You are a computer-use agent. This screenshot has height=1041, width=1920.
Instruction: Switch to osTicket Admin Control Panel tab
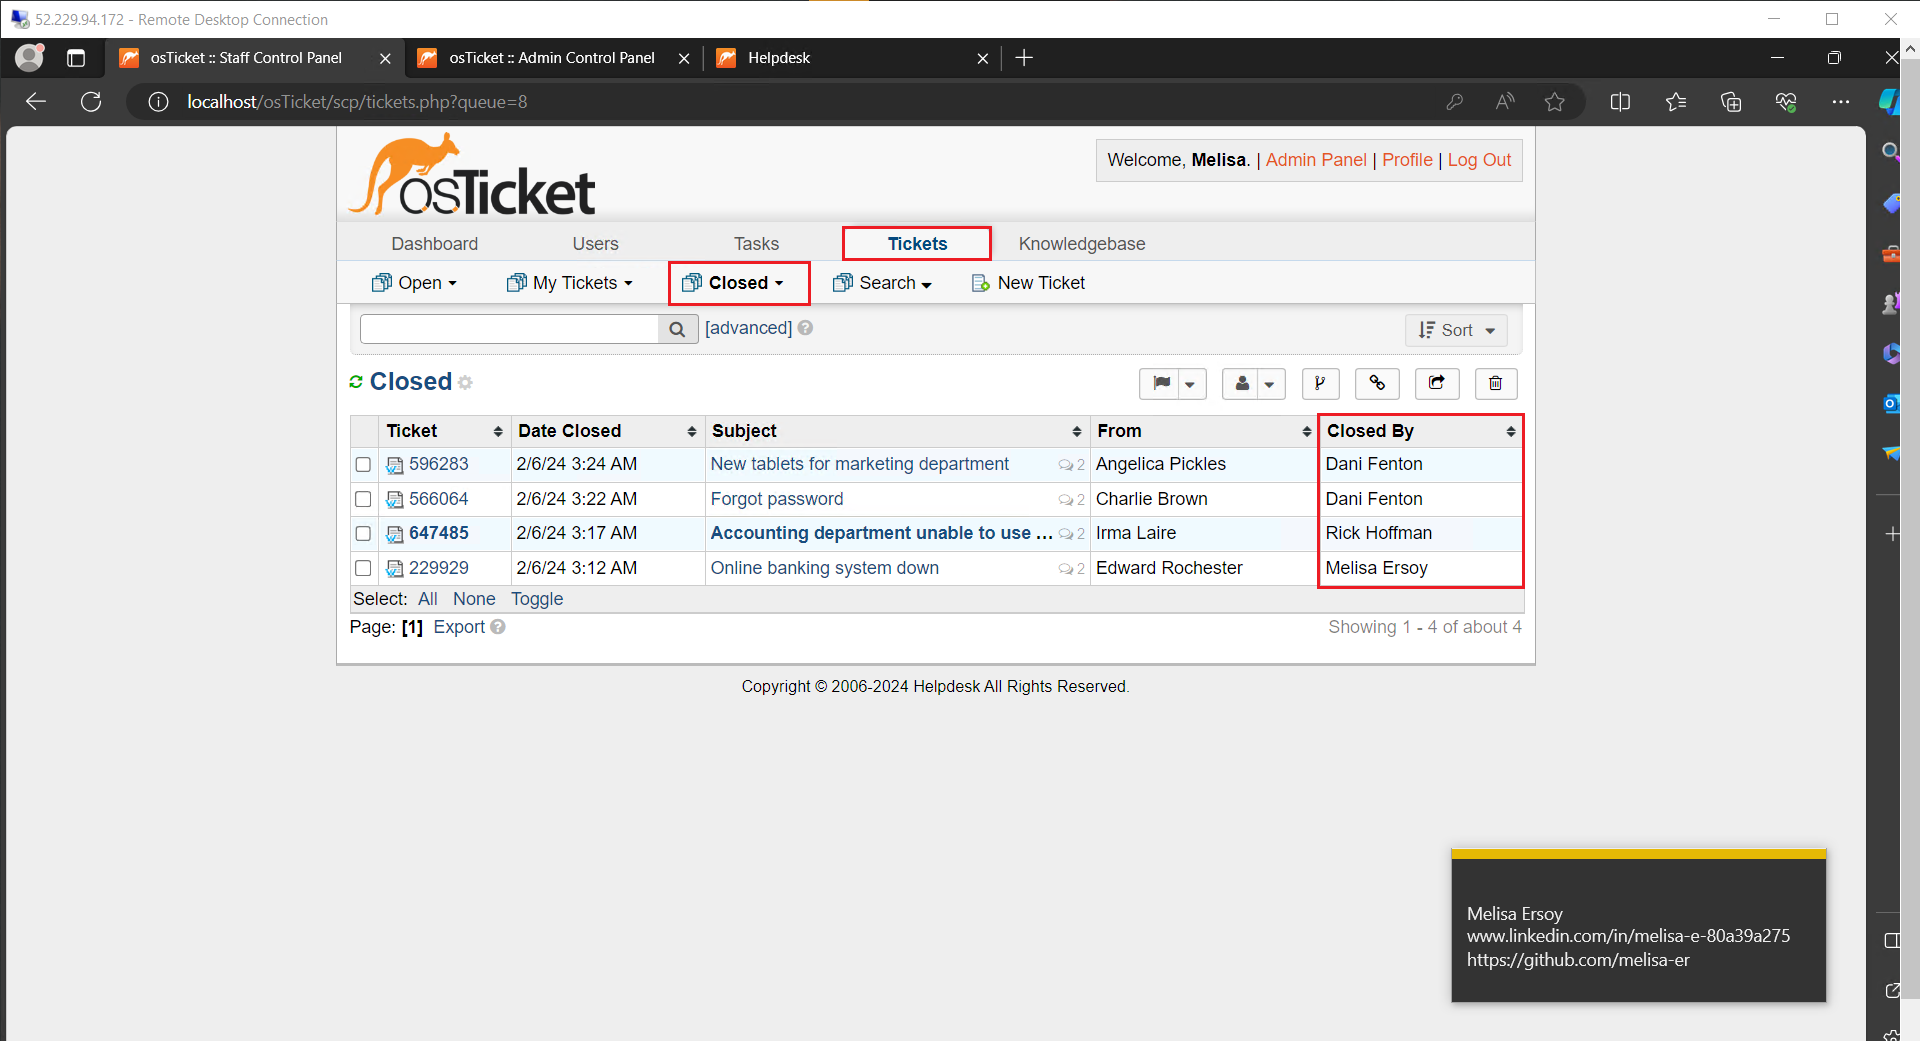coord(552,58)
